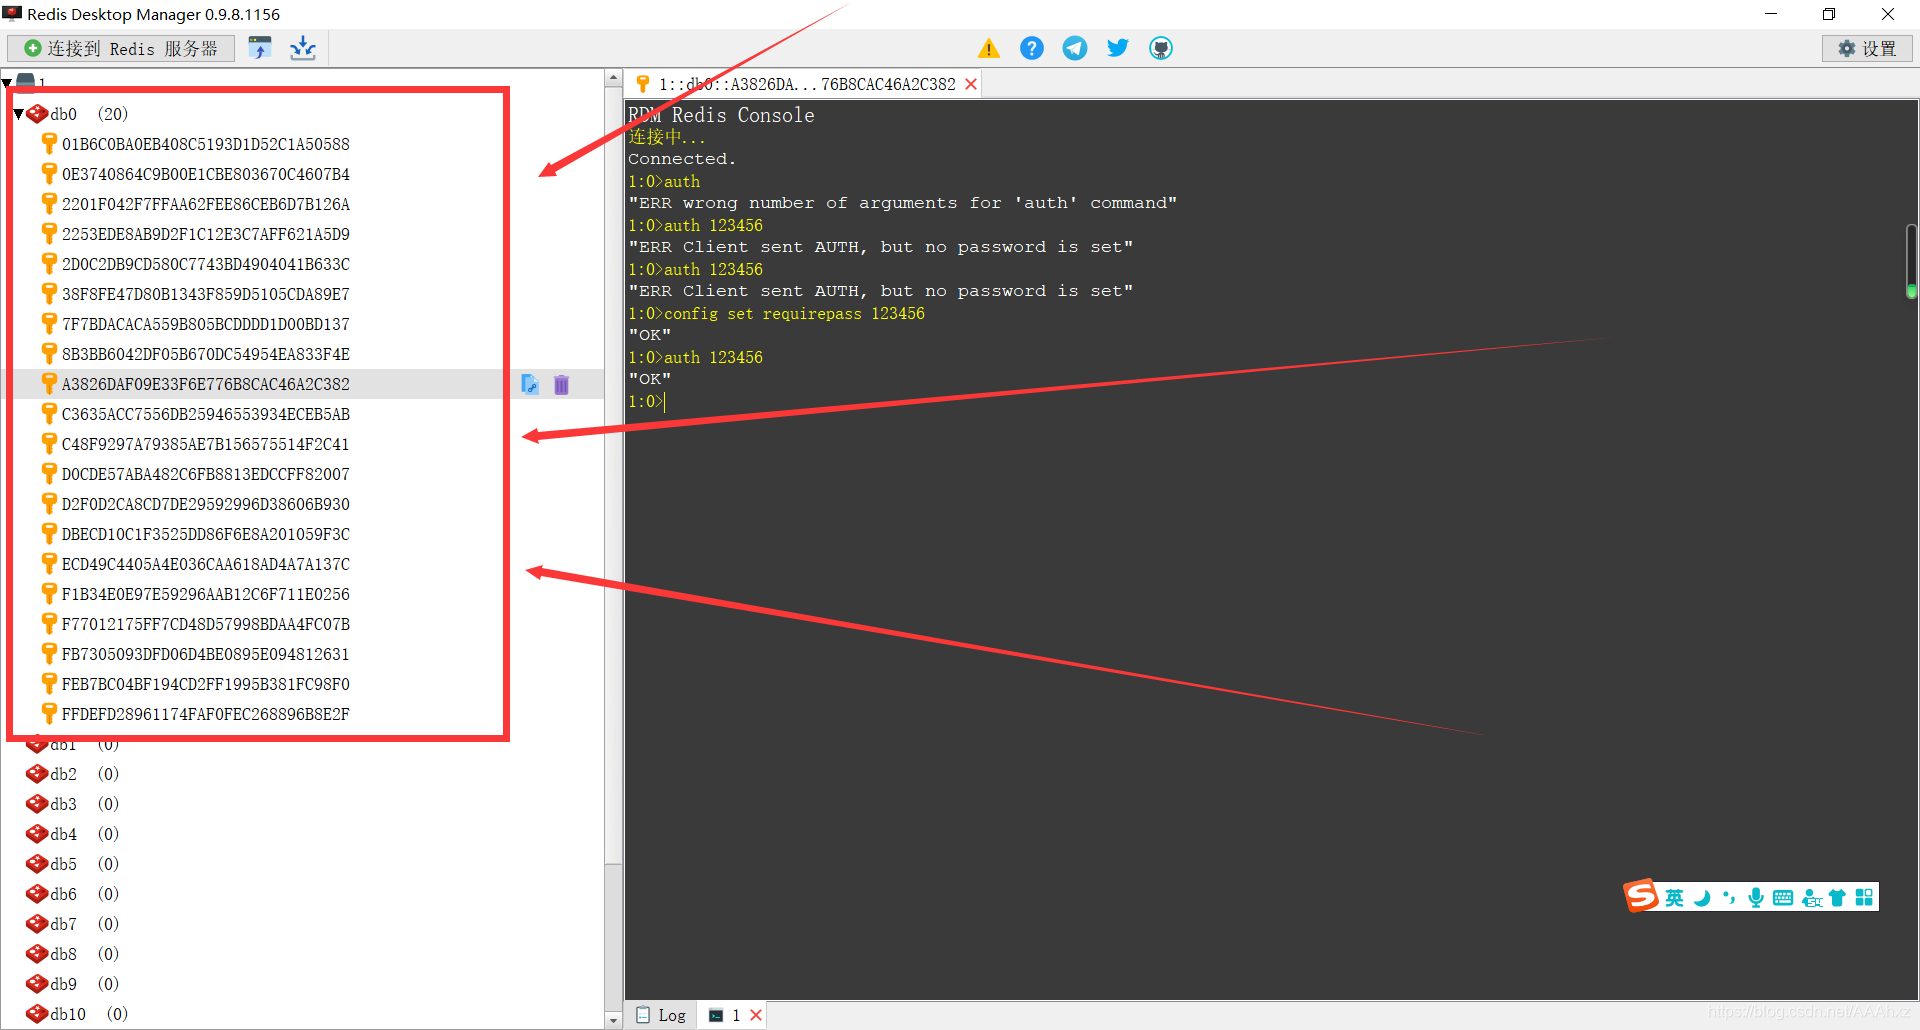Close the console tab labeled 1

point(756,1015)
